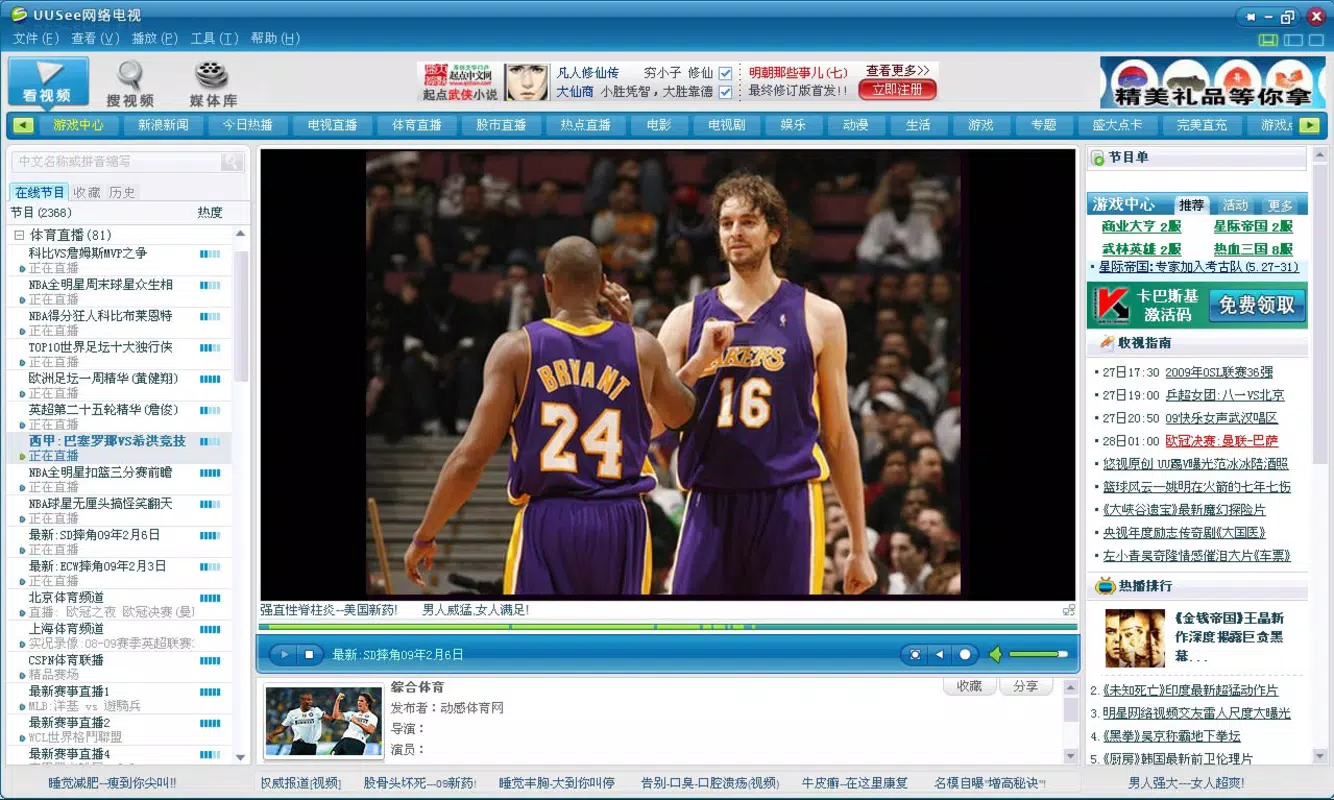Toggle the checkbox next to 大胜靠德

click(x=725, y=92)
